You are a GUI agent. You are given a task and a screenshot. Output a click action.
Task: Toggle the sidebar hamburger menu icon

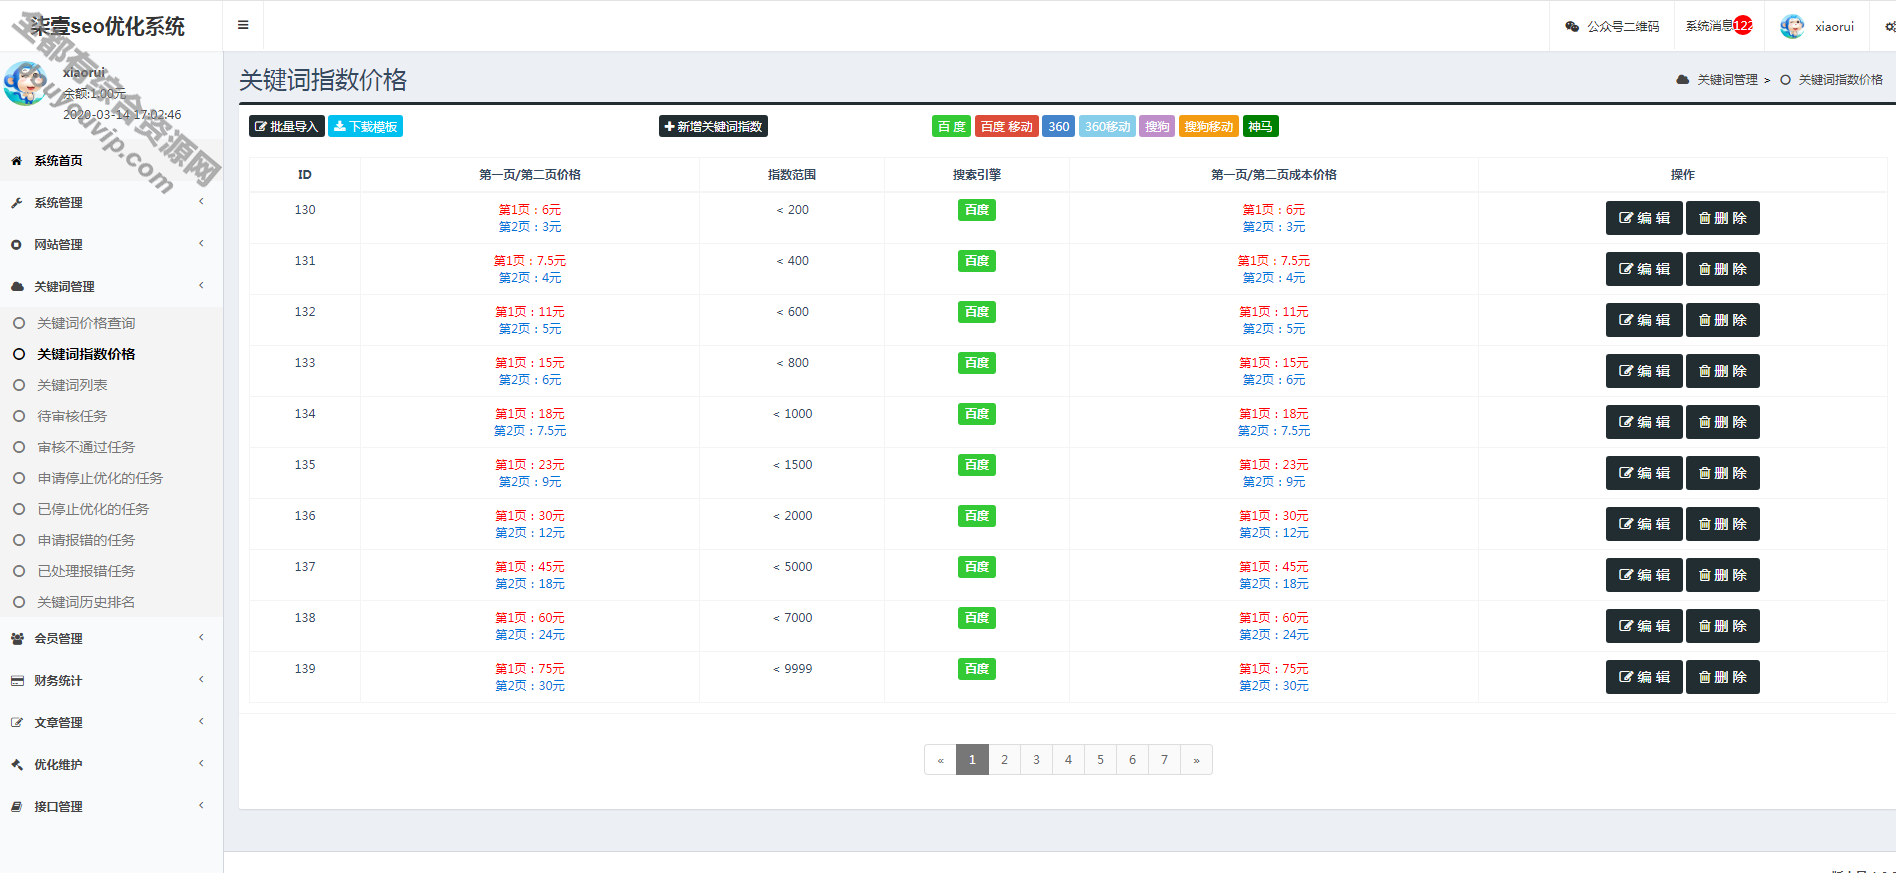[x=243, y=26]
